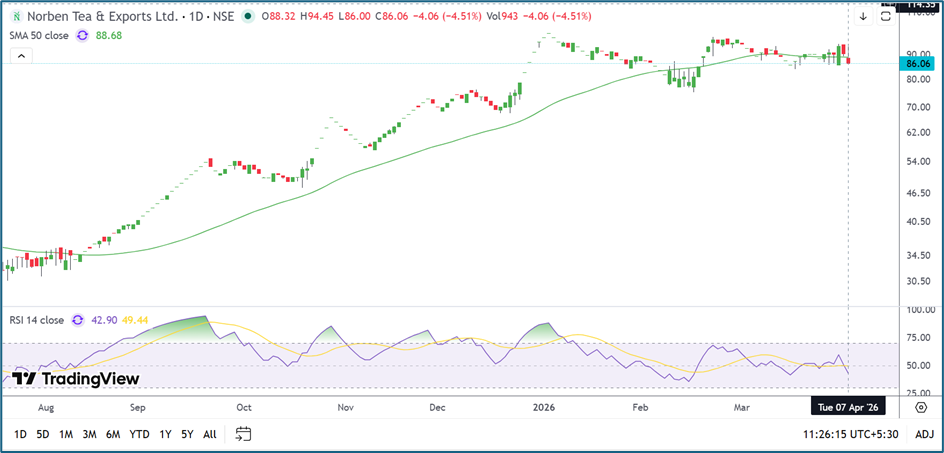Click the Norben Tea symbol logo icon
The image size is (944, 453).
[17, 16]
